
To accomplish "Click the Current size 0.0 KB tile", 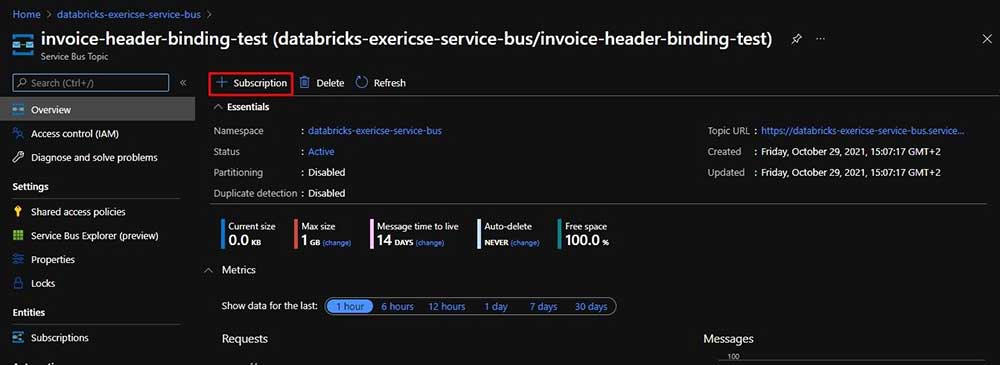I will coord(249,234).
